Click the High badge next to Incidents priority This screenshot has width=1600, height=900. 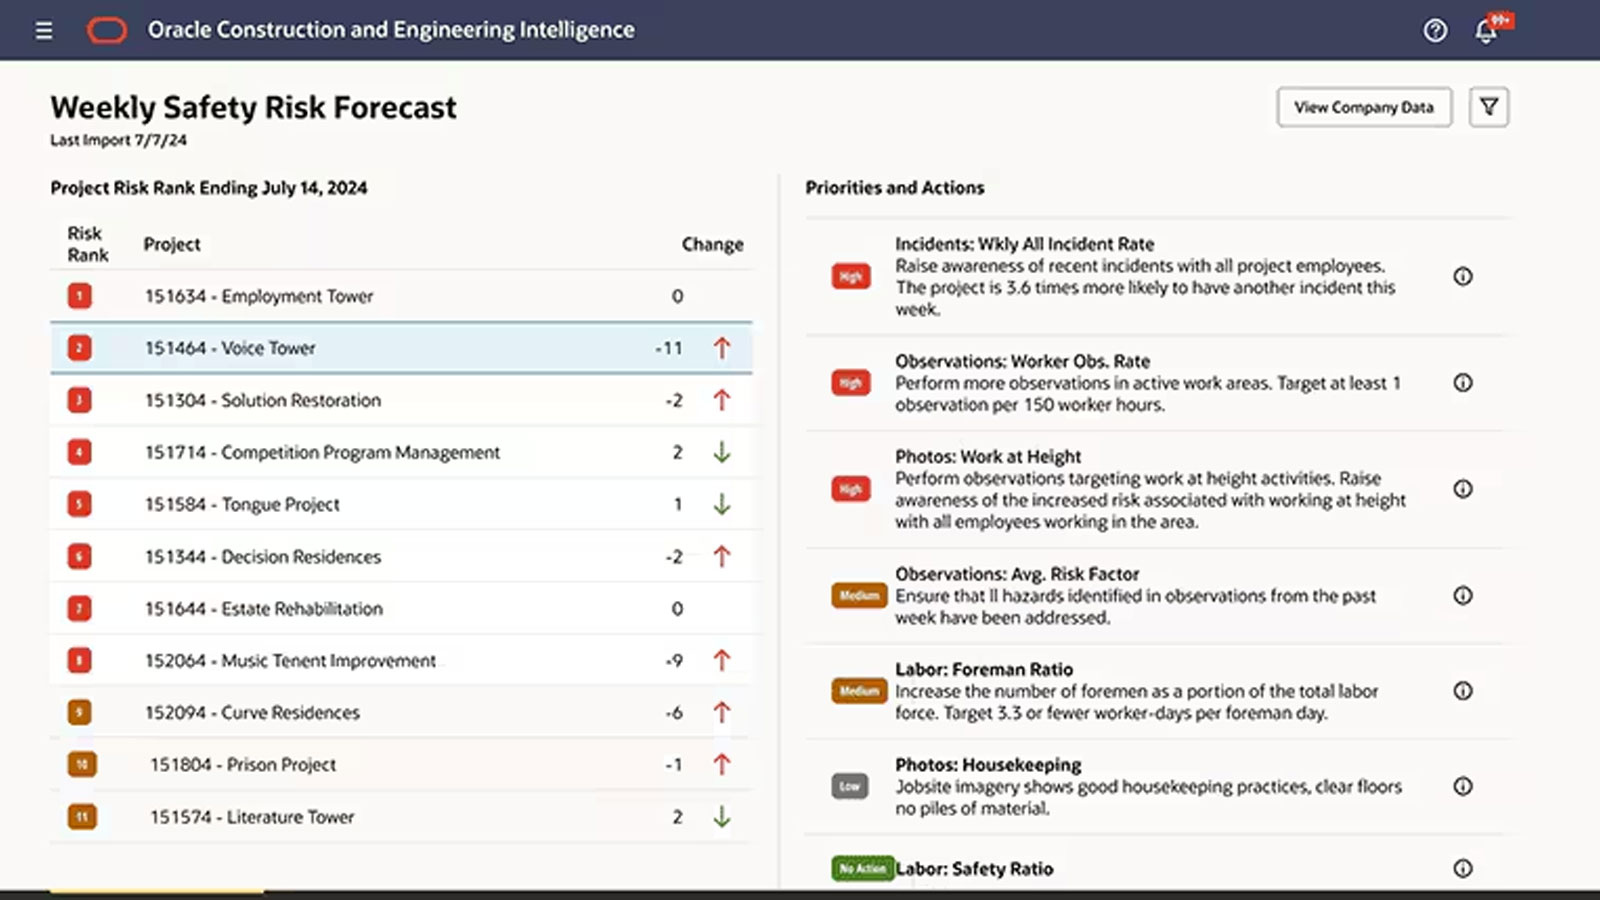tap(851, 277)
